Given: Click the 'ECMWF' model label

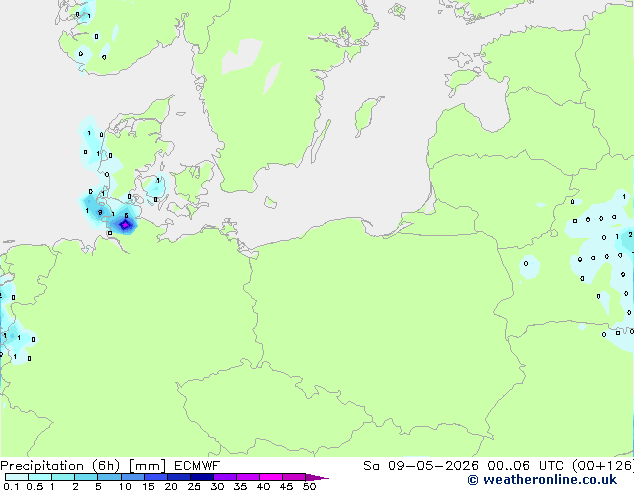Looking at the screenshot, I should [x=197, y=466].
